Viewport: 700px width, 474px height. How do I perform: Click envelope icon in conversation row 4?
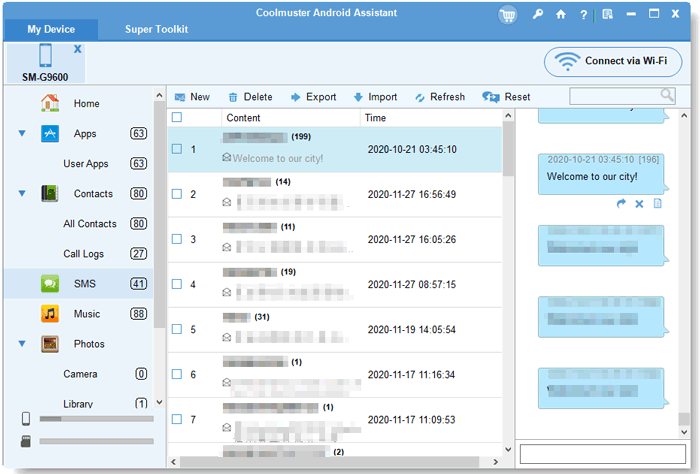227,292
